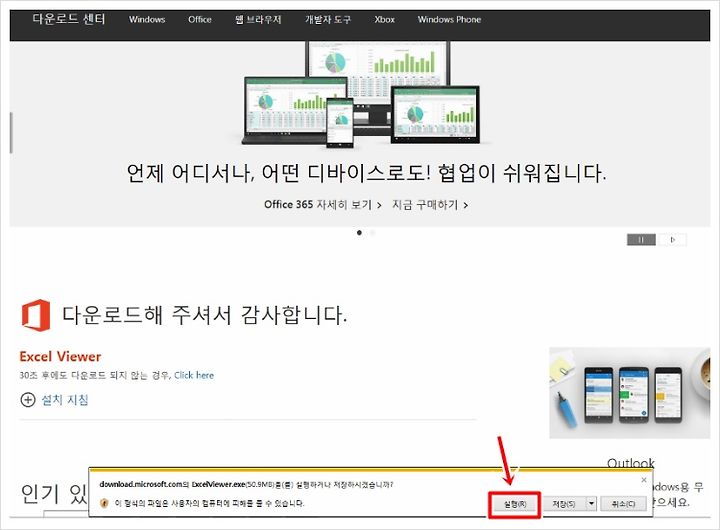This screenshot has height=530, width=720.
Task: Click the security shield warning icon
Action: [x=104, y=503]
